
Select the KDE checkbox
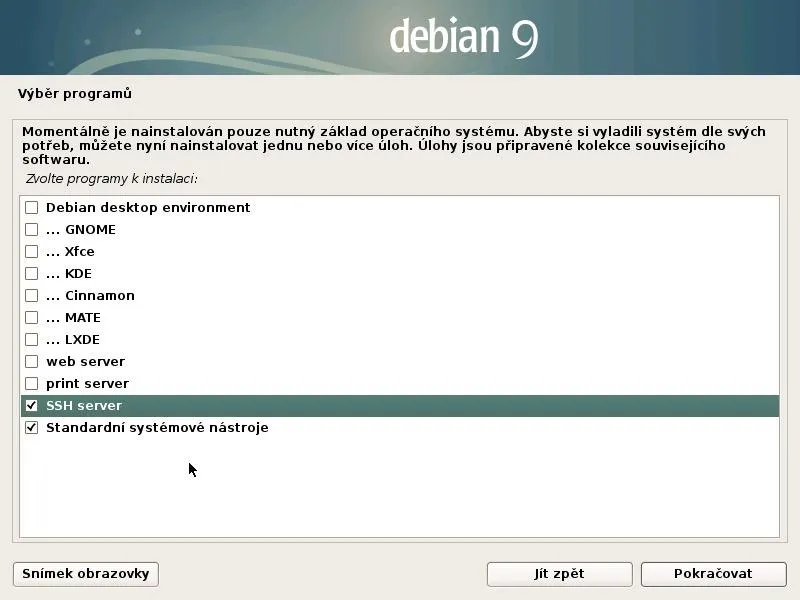(32, 273)
